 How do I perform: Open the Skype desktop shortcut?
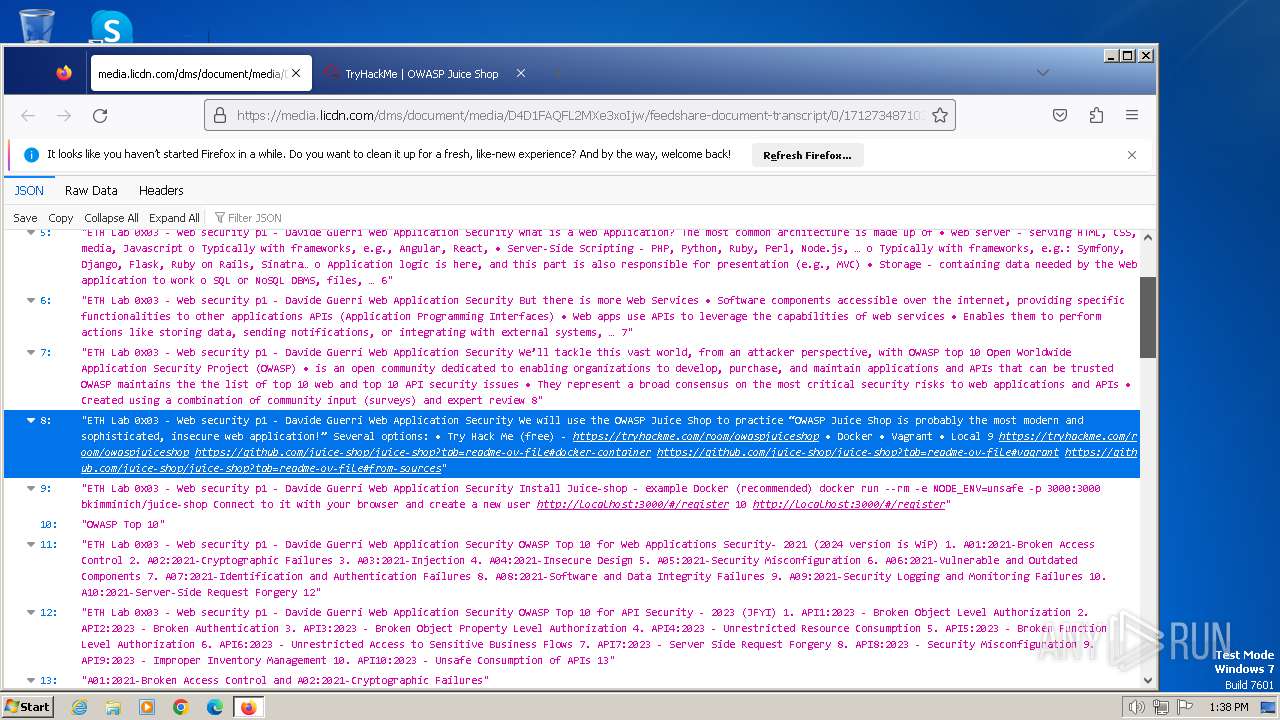pyautogui.click(x=111, y=27)
